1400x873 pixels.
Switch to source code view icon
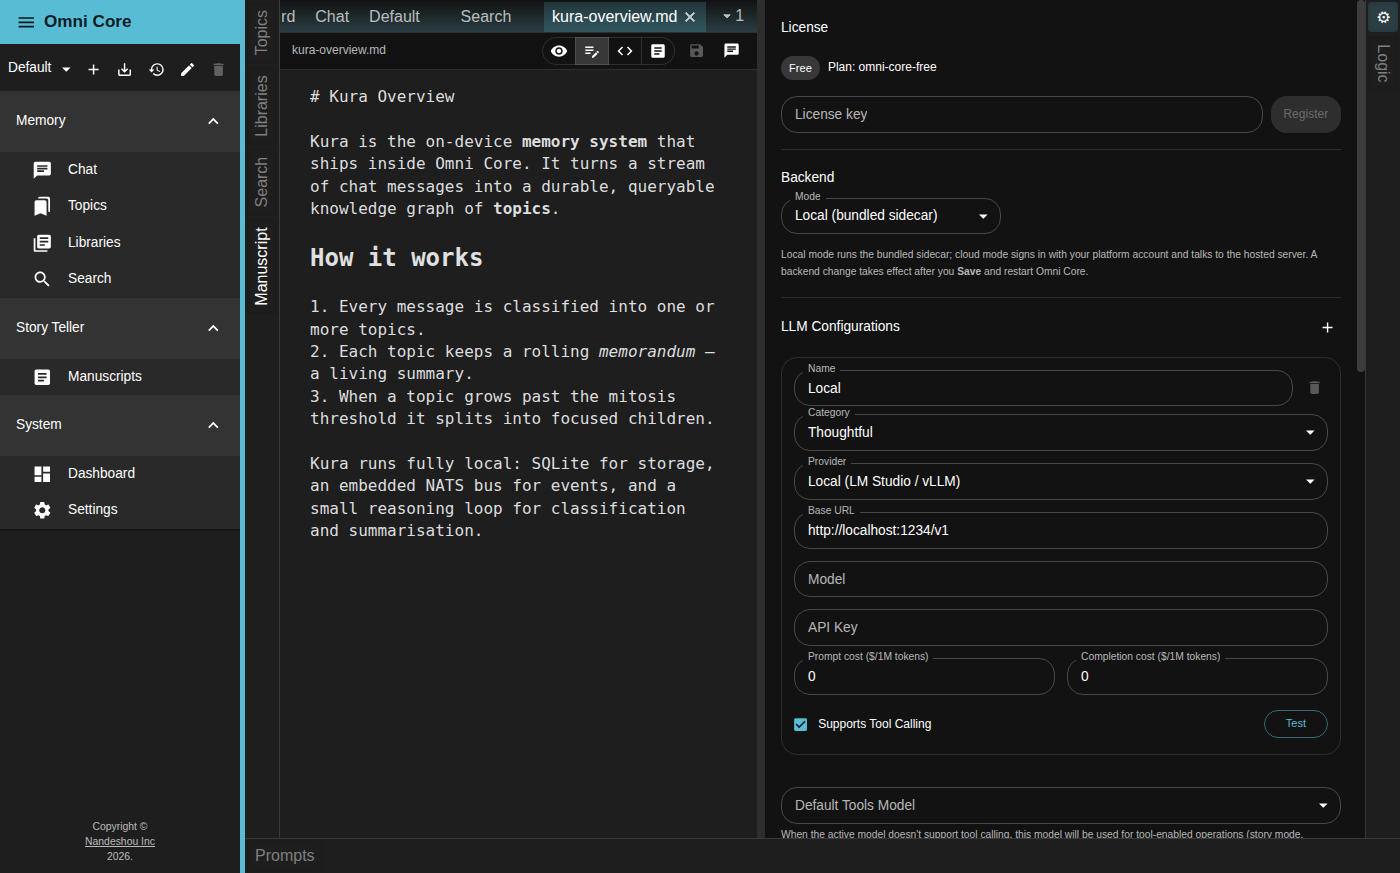coord(625,51)
